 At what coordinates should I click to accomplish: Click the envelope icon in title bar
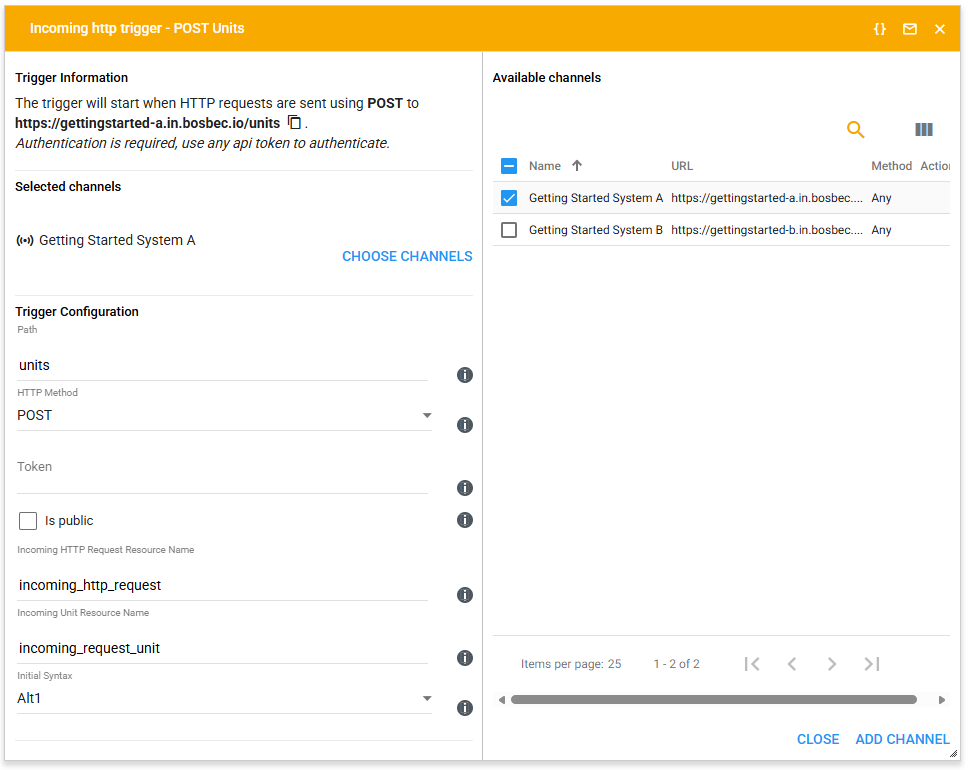click(x=910, y=29)
